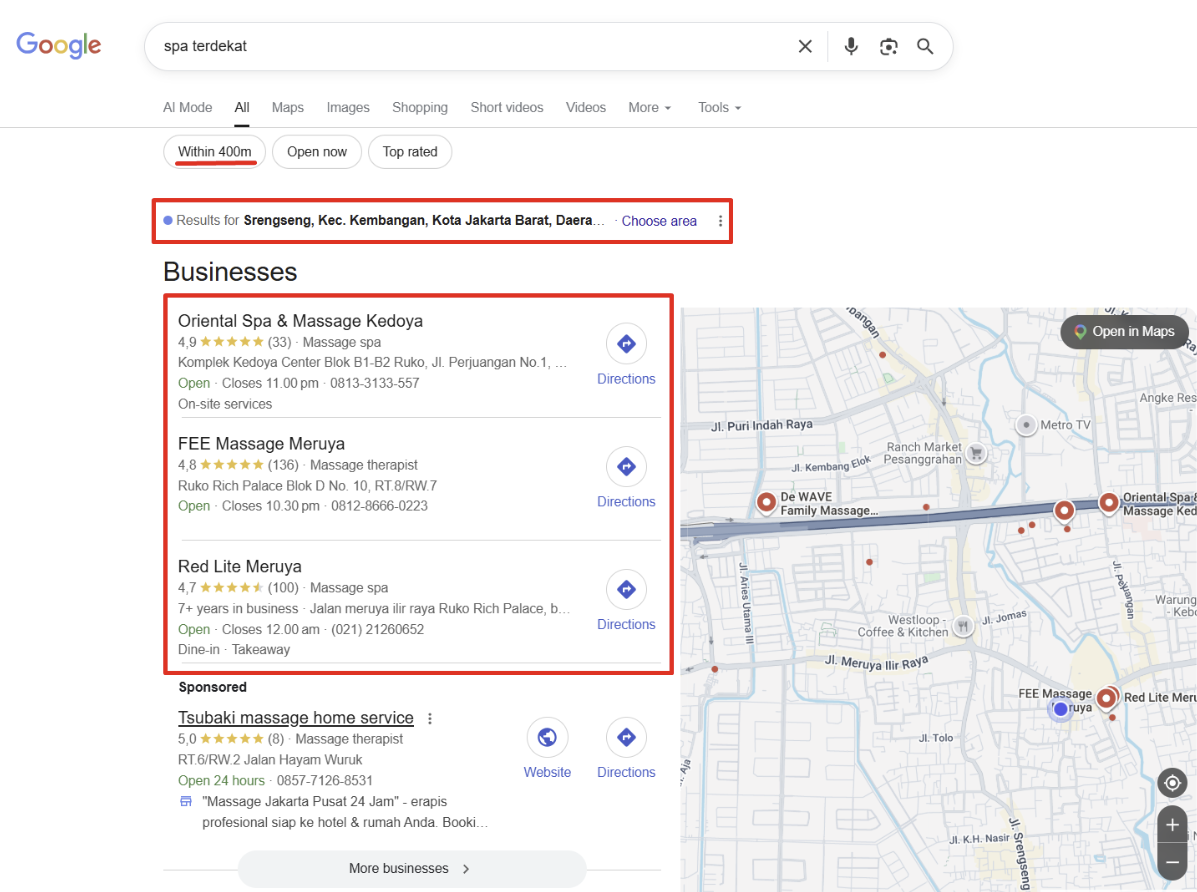Start voice search with the microphone icon

(x=850, y=47)
